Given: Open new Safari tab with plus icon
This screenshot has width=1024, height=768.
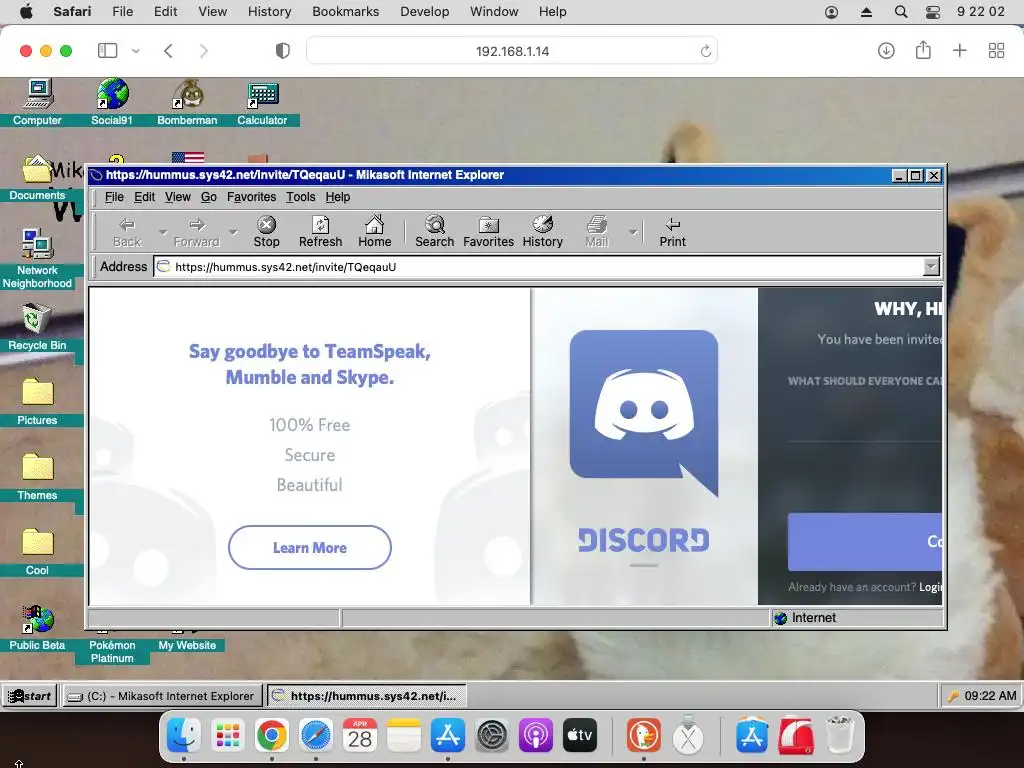Looking at the screenshot, I should coord(959,50).
